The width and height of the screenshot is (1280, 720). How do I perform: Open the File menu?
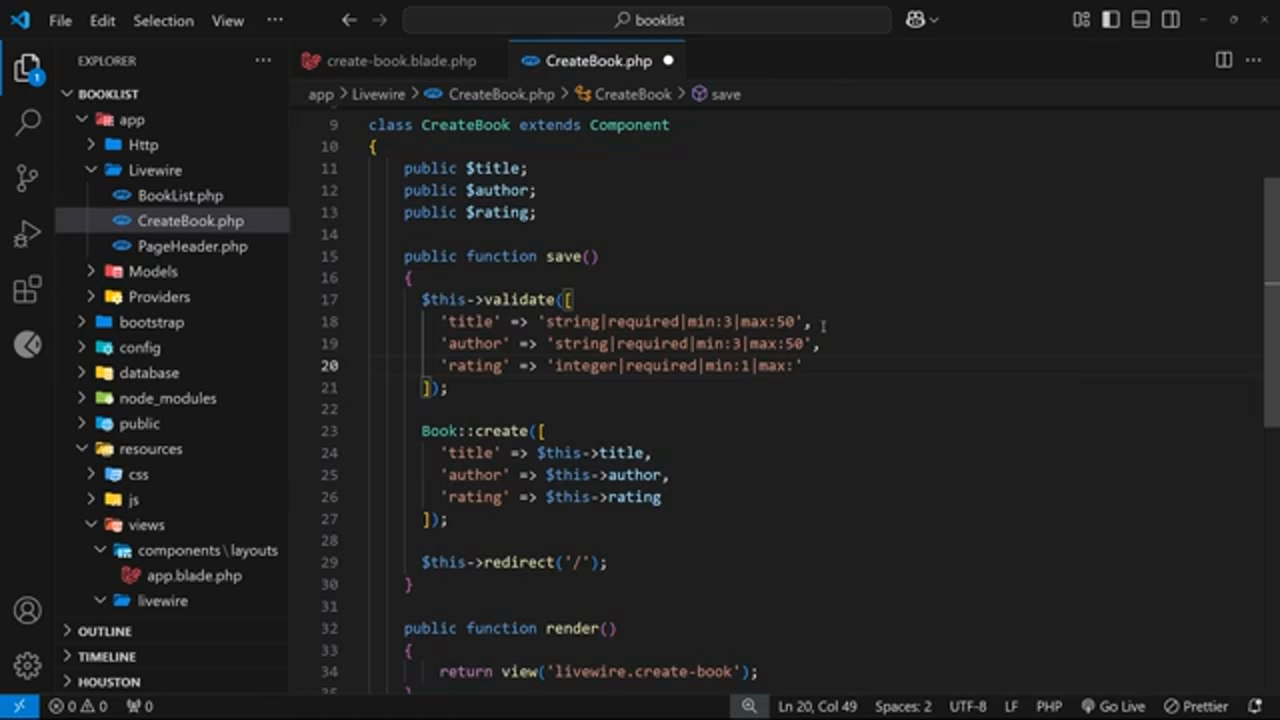coord(60,20)
